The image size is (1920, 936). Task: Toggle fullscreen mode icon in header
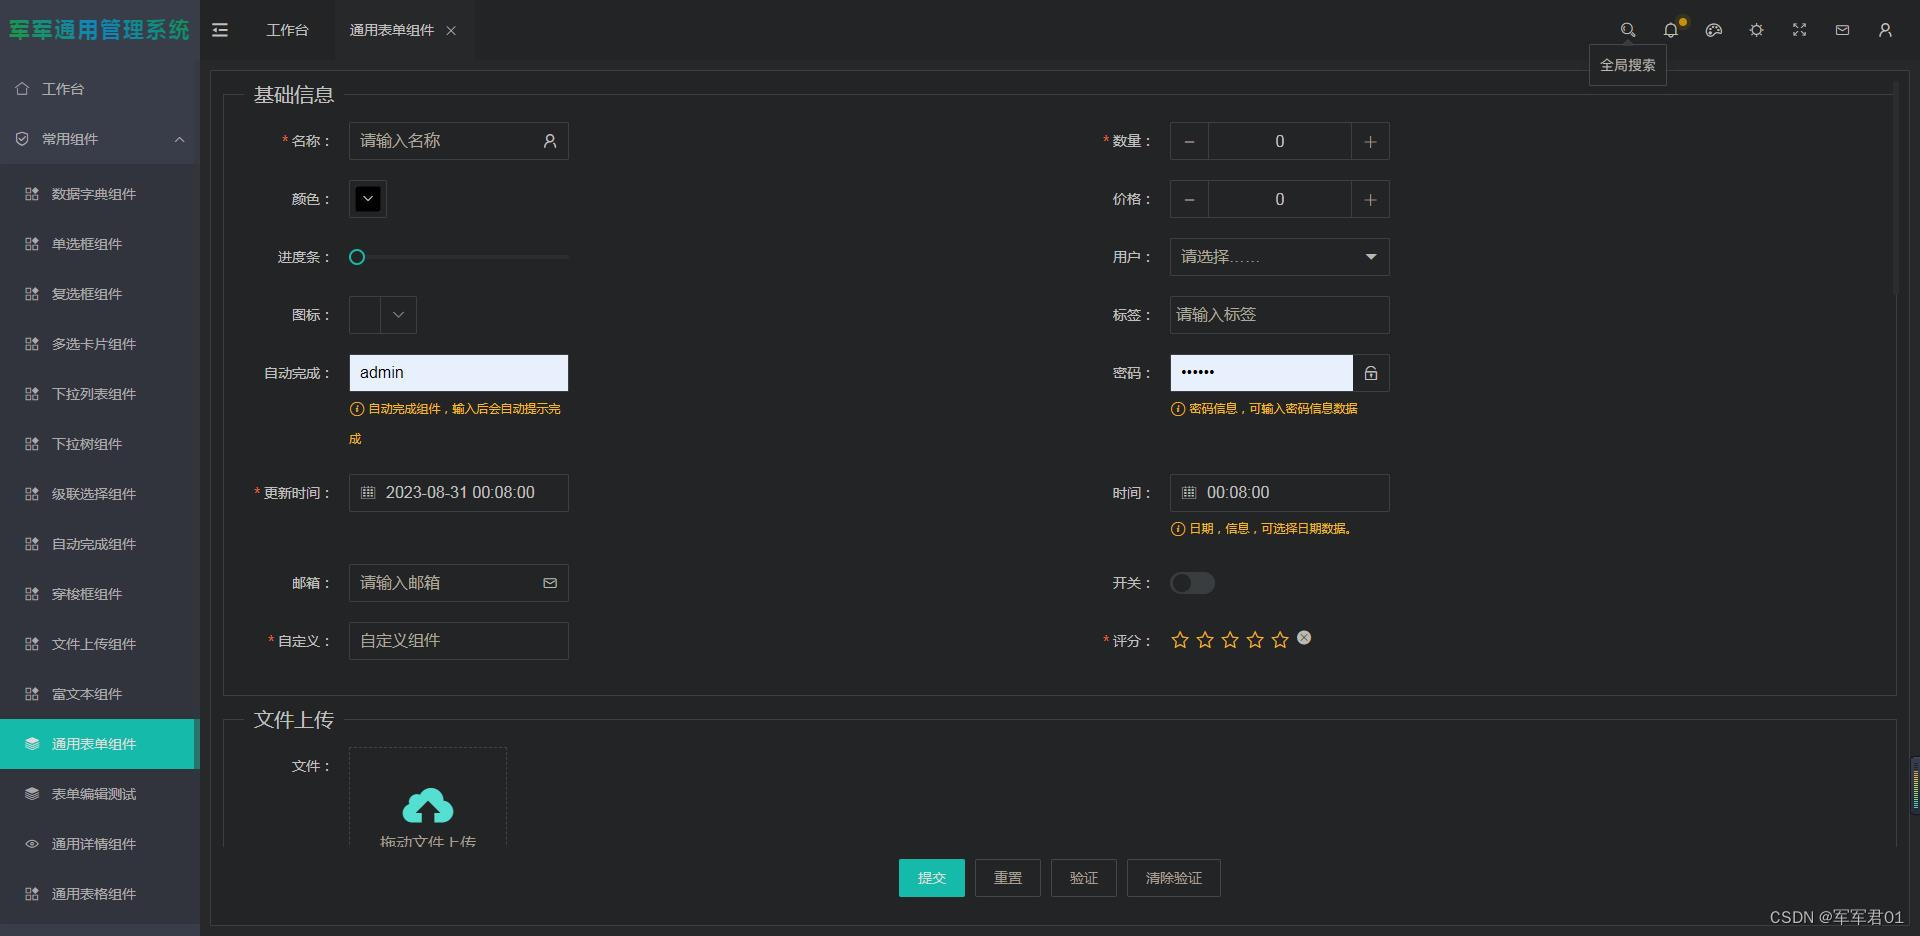click(1799, 30)
